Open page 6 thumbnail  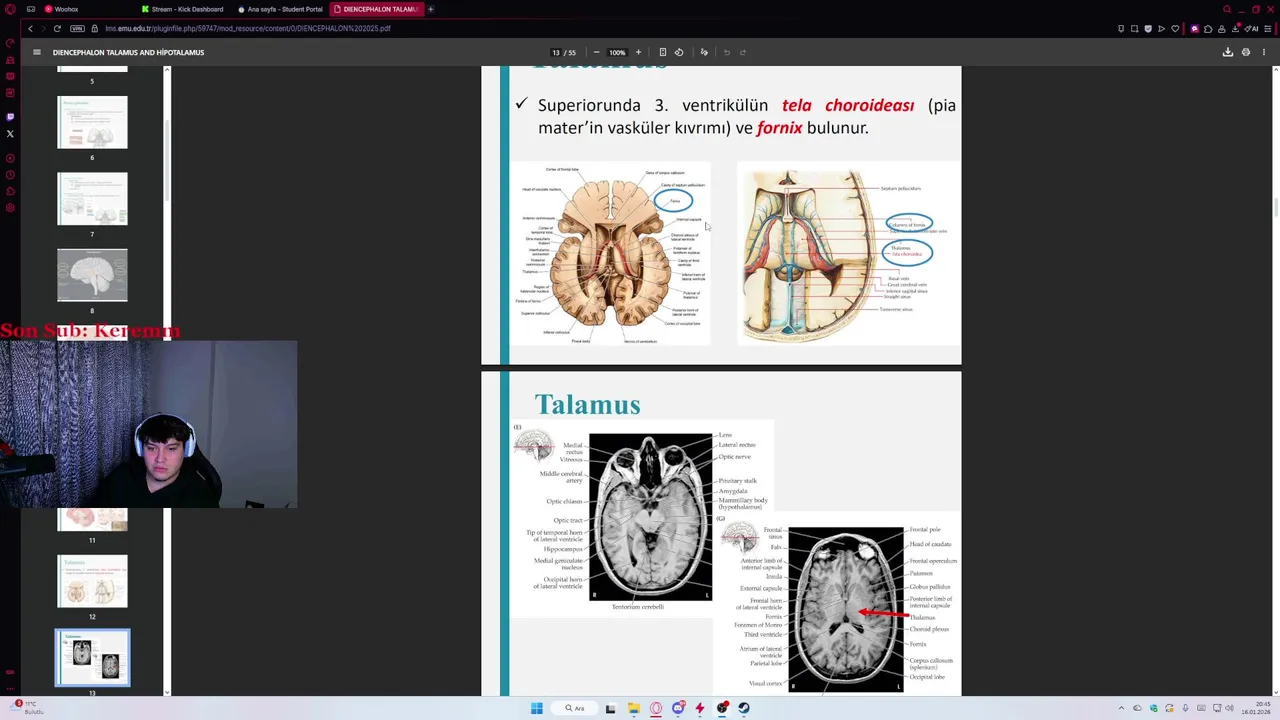pyautogui.click(x=92, y=122)
